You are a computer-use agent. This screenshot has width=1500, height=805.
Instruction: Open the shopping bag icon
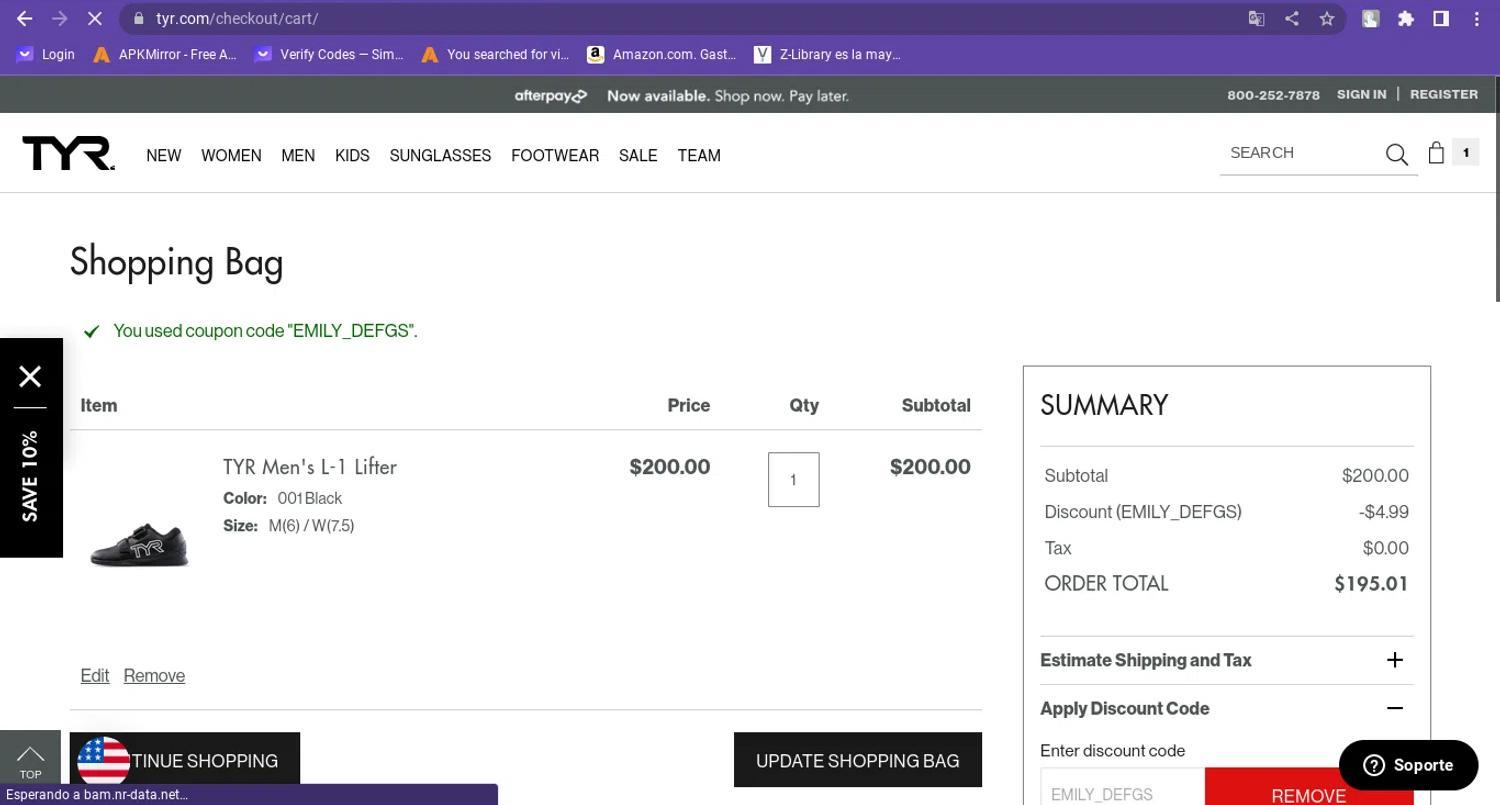click(x=1436, y=152)
